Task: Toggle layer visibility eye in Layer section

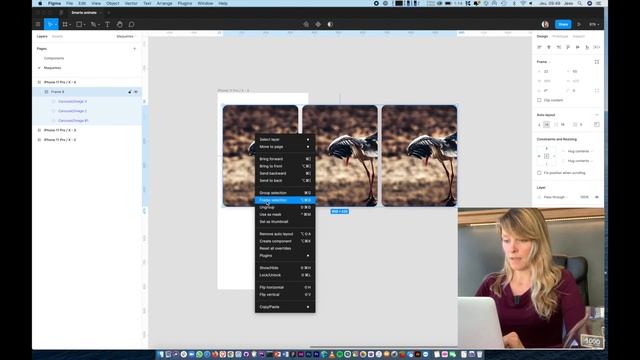Action: point(597,197)
